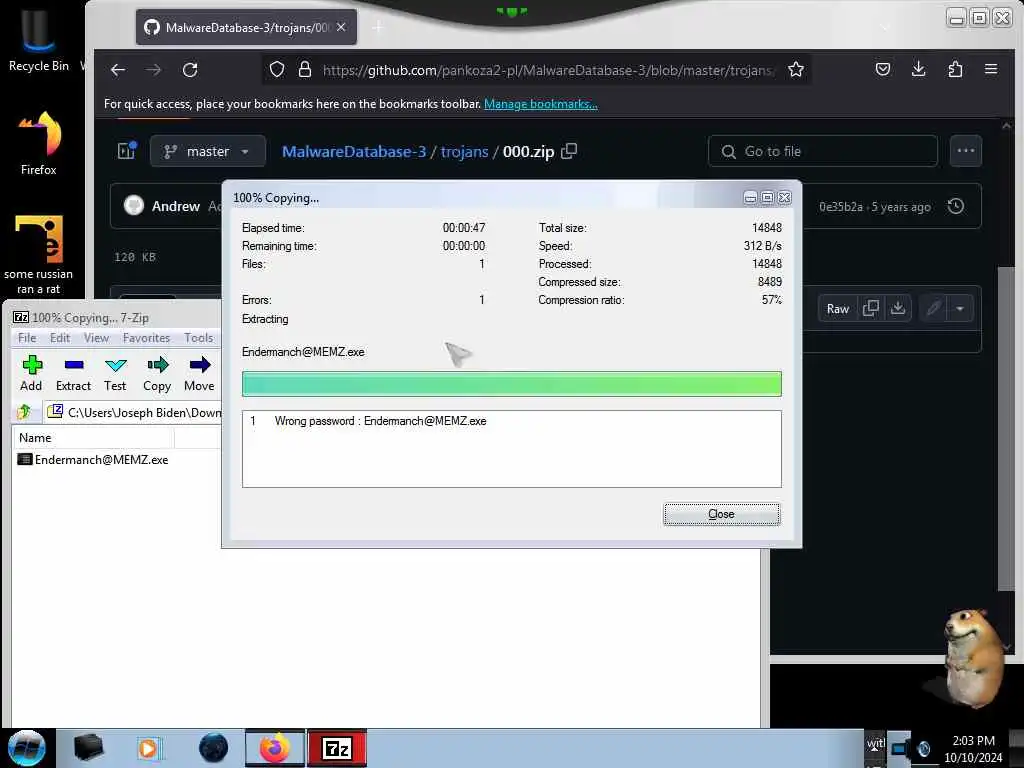Expand the edit options dropdown arrow on GitHub

pos(960,308)
